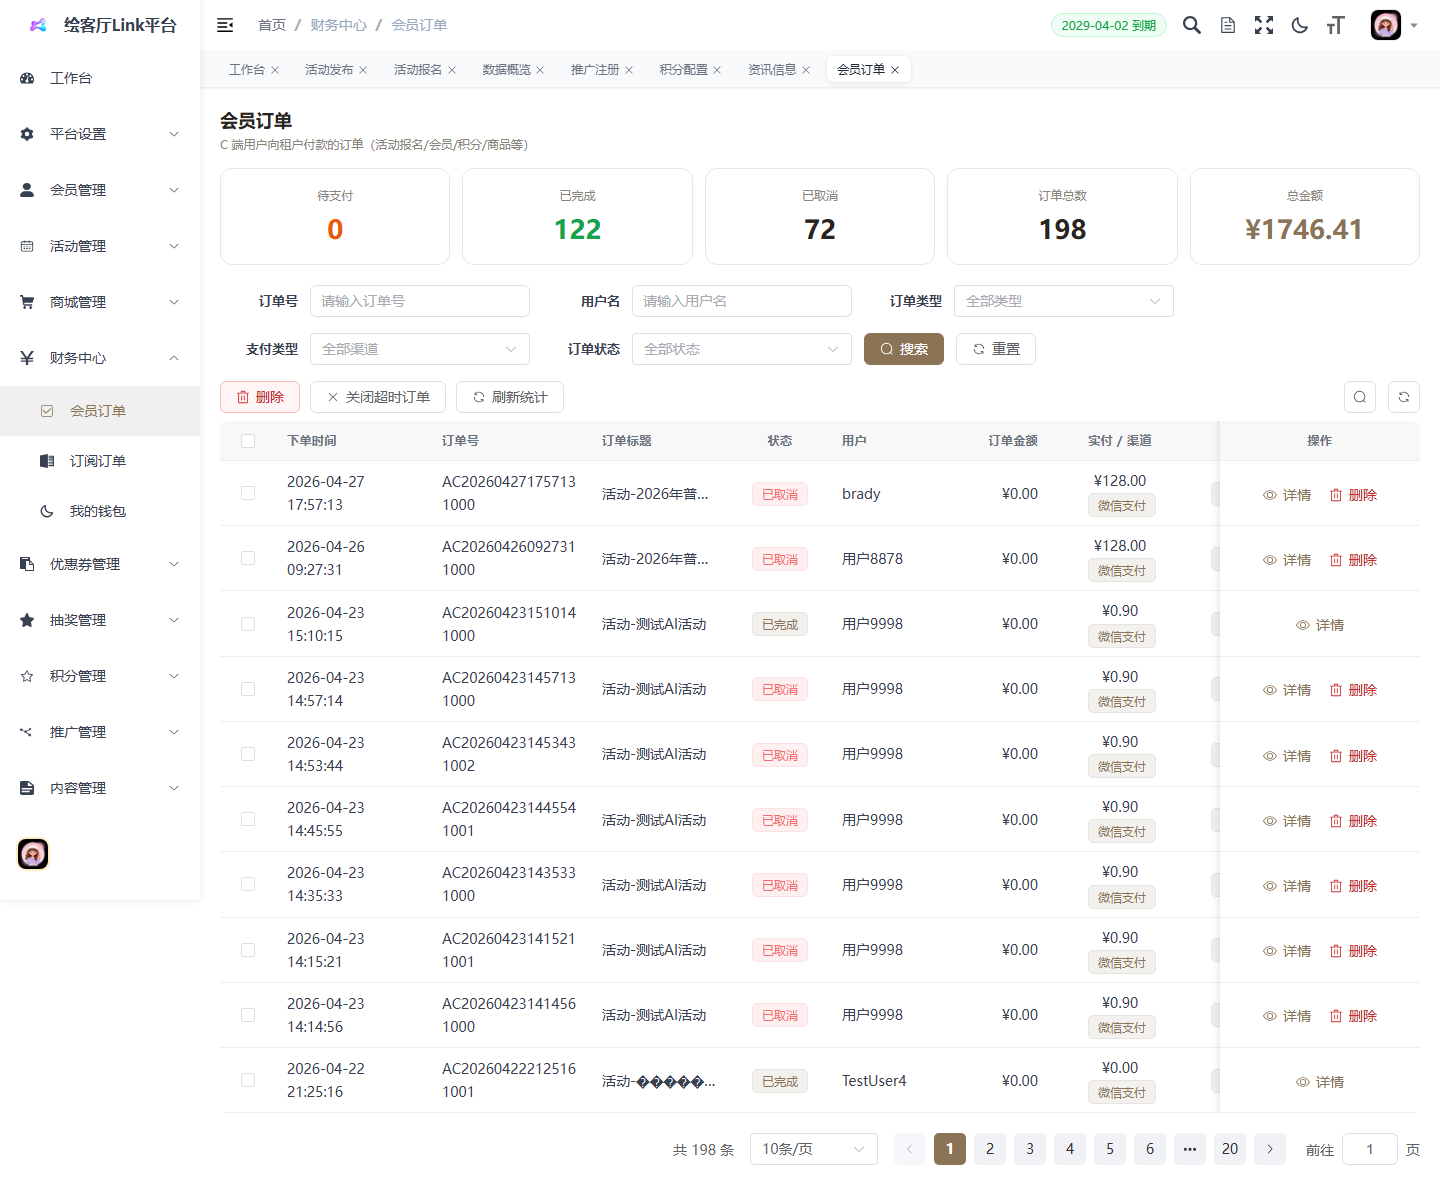The width and height of the screenshot is (1440, 1185).
Task: Click the 搜索 search button
Action: click(x=904, y=349)
